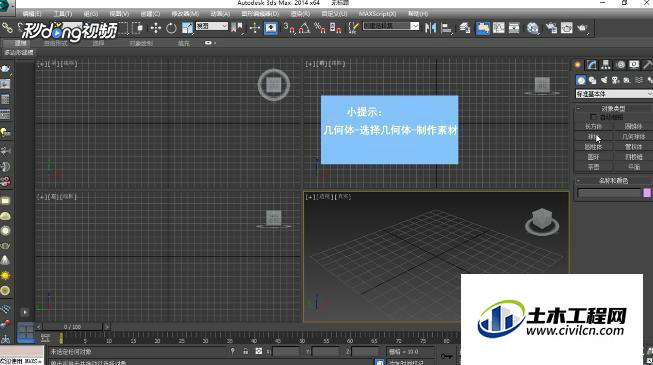Collapse the Object Type rollout
Screen dimensions: 653x365
point(613,108)
